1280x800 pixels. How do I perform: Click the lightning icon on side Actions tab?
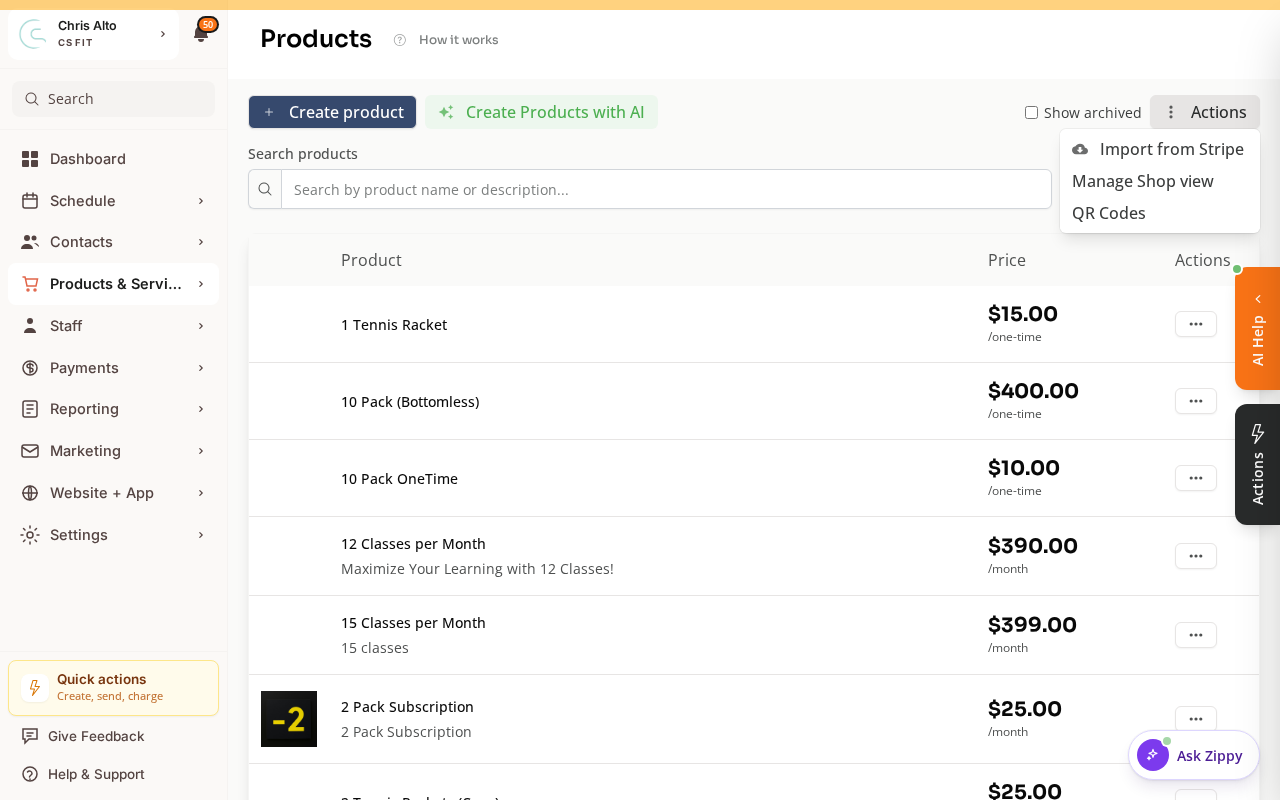point(1258,433)
